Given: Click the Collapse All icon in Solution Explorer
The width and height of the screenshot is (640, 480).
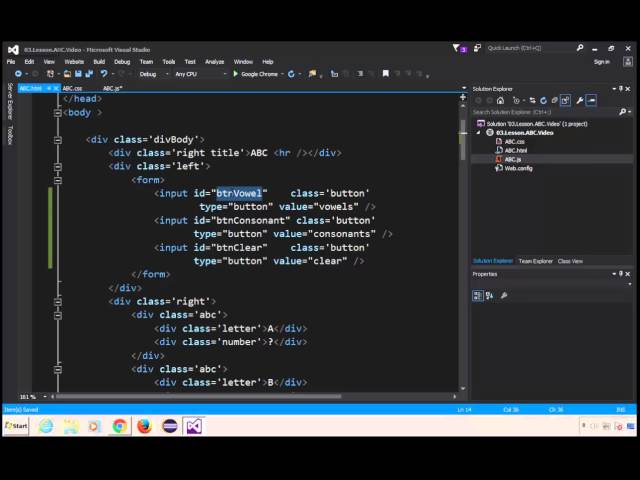Looking at the screenshot, I should (554, 100).
